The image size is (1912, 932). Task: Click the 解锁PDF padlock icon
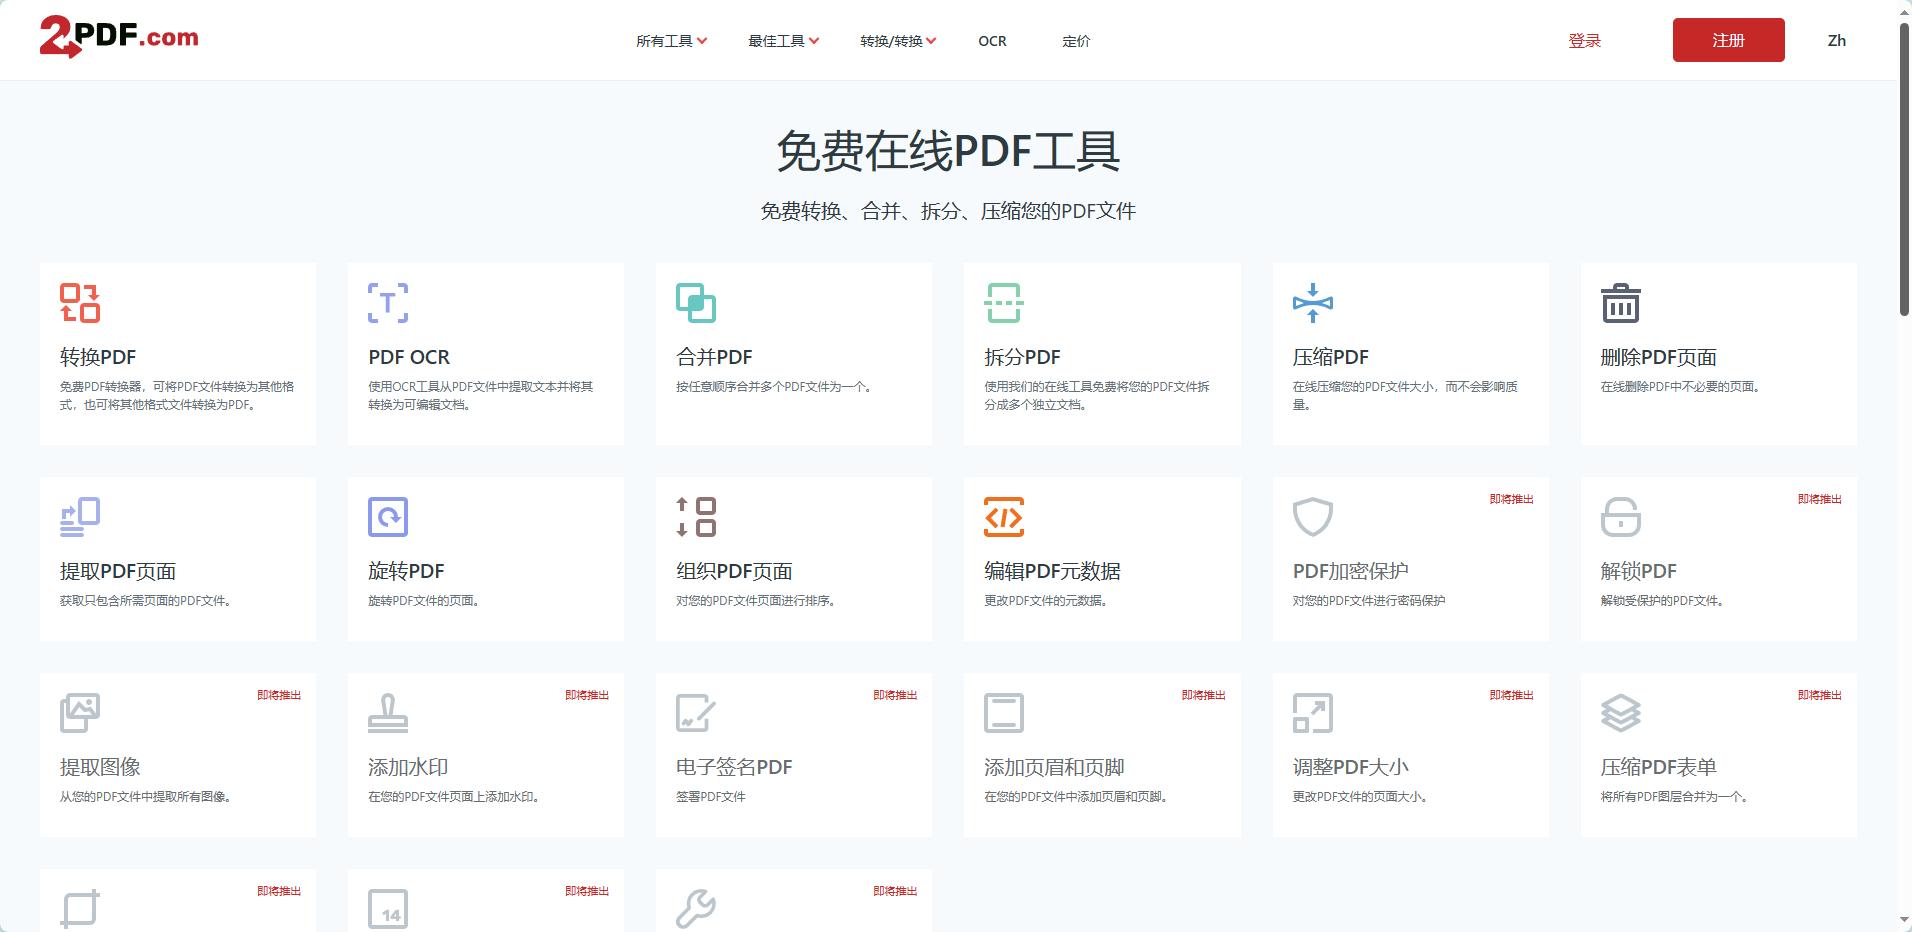(1620, 517)
